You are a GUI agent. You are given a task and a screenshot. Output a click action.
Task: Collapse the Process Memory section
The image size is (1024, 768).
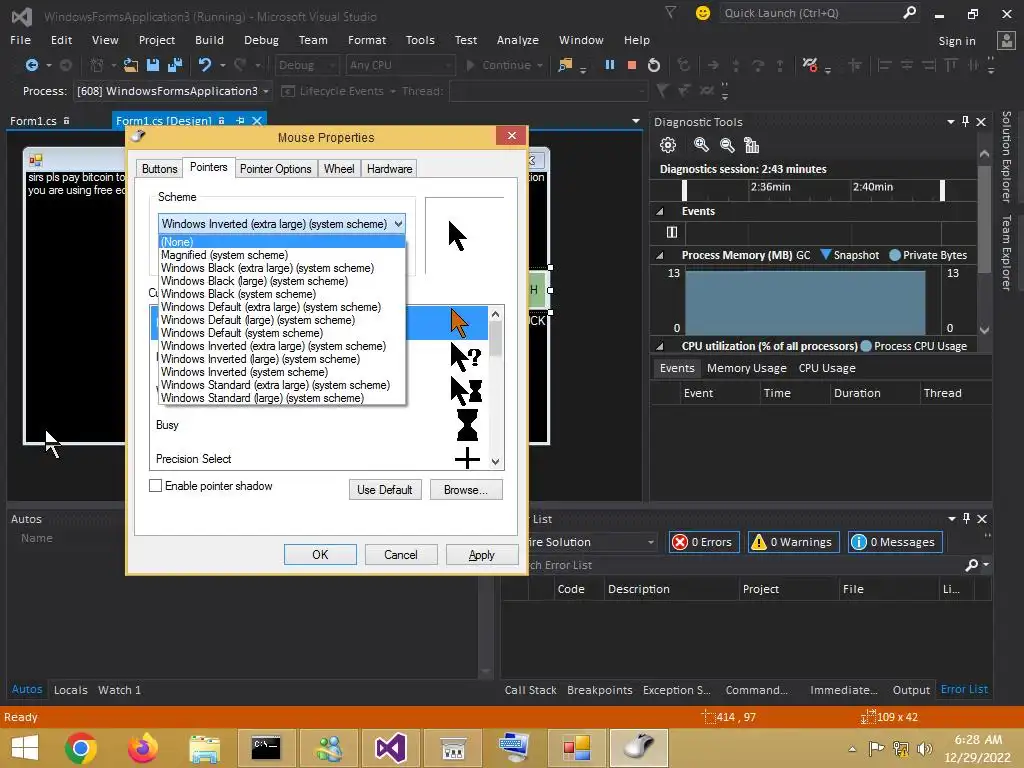[660, 255]
